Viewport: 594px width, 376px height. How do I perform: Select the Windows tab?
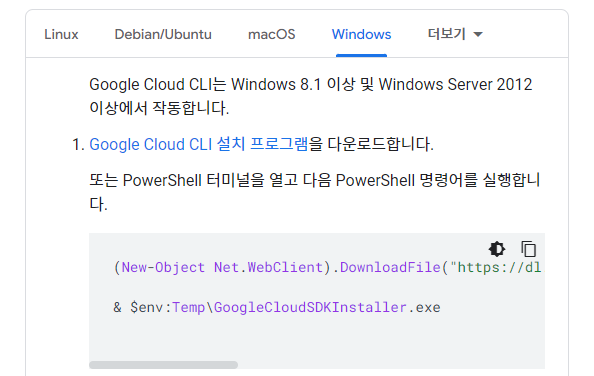(361, 34)
